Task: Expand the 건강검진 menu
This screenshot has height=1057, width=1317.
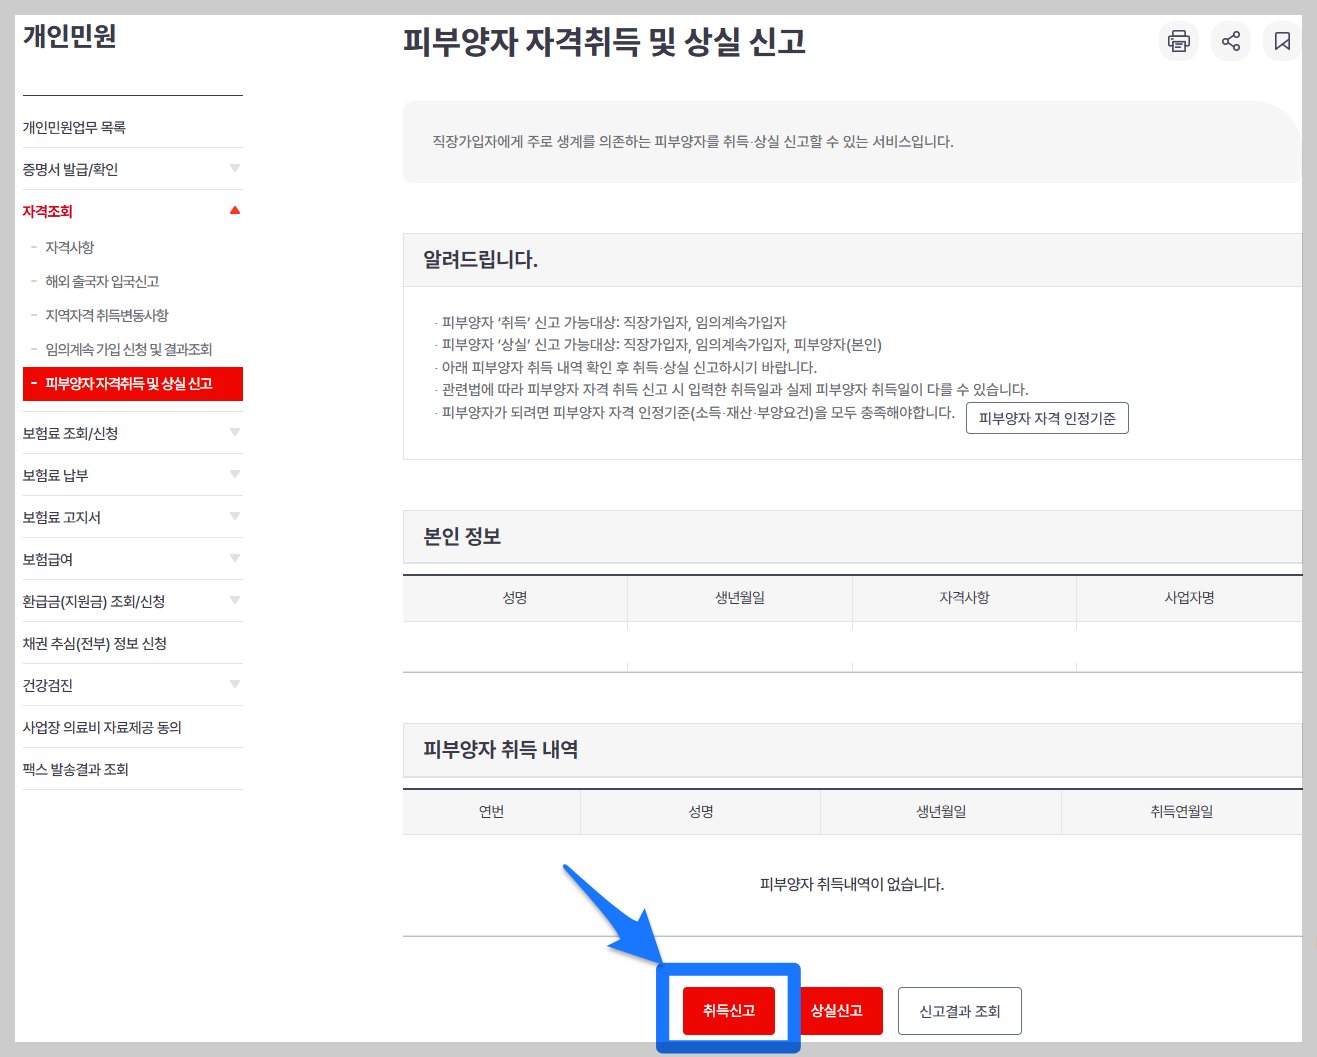Action: 132,684
